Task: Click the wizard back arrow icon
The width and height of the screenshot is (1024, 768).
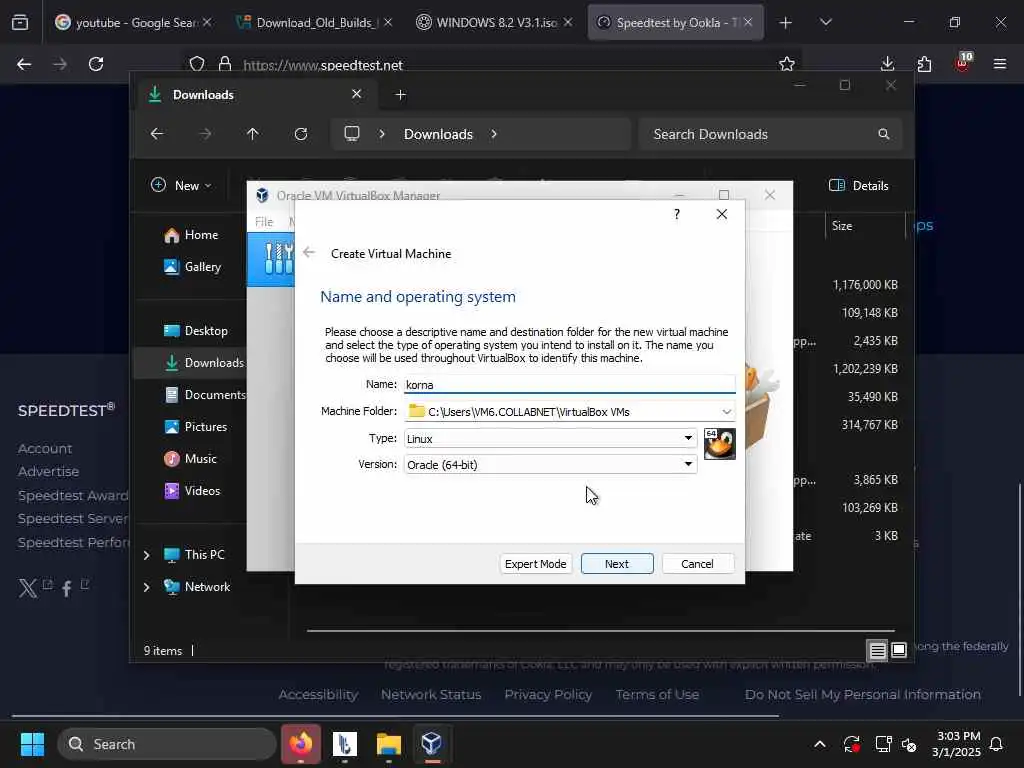Action: [x=309, y=253]
